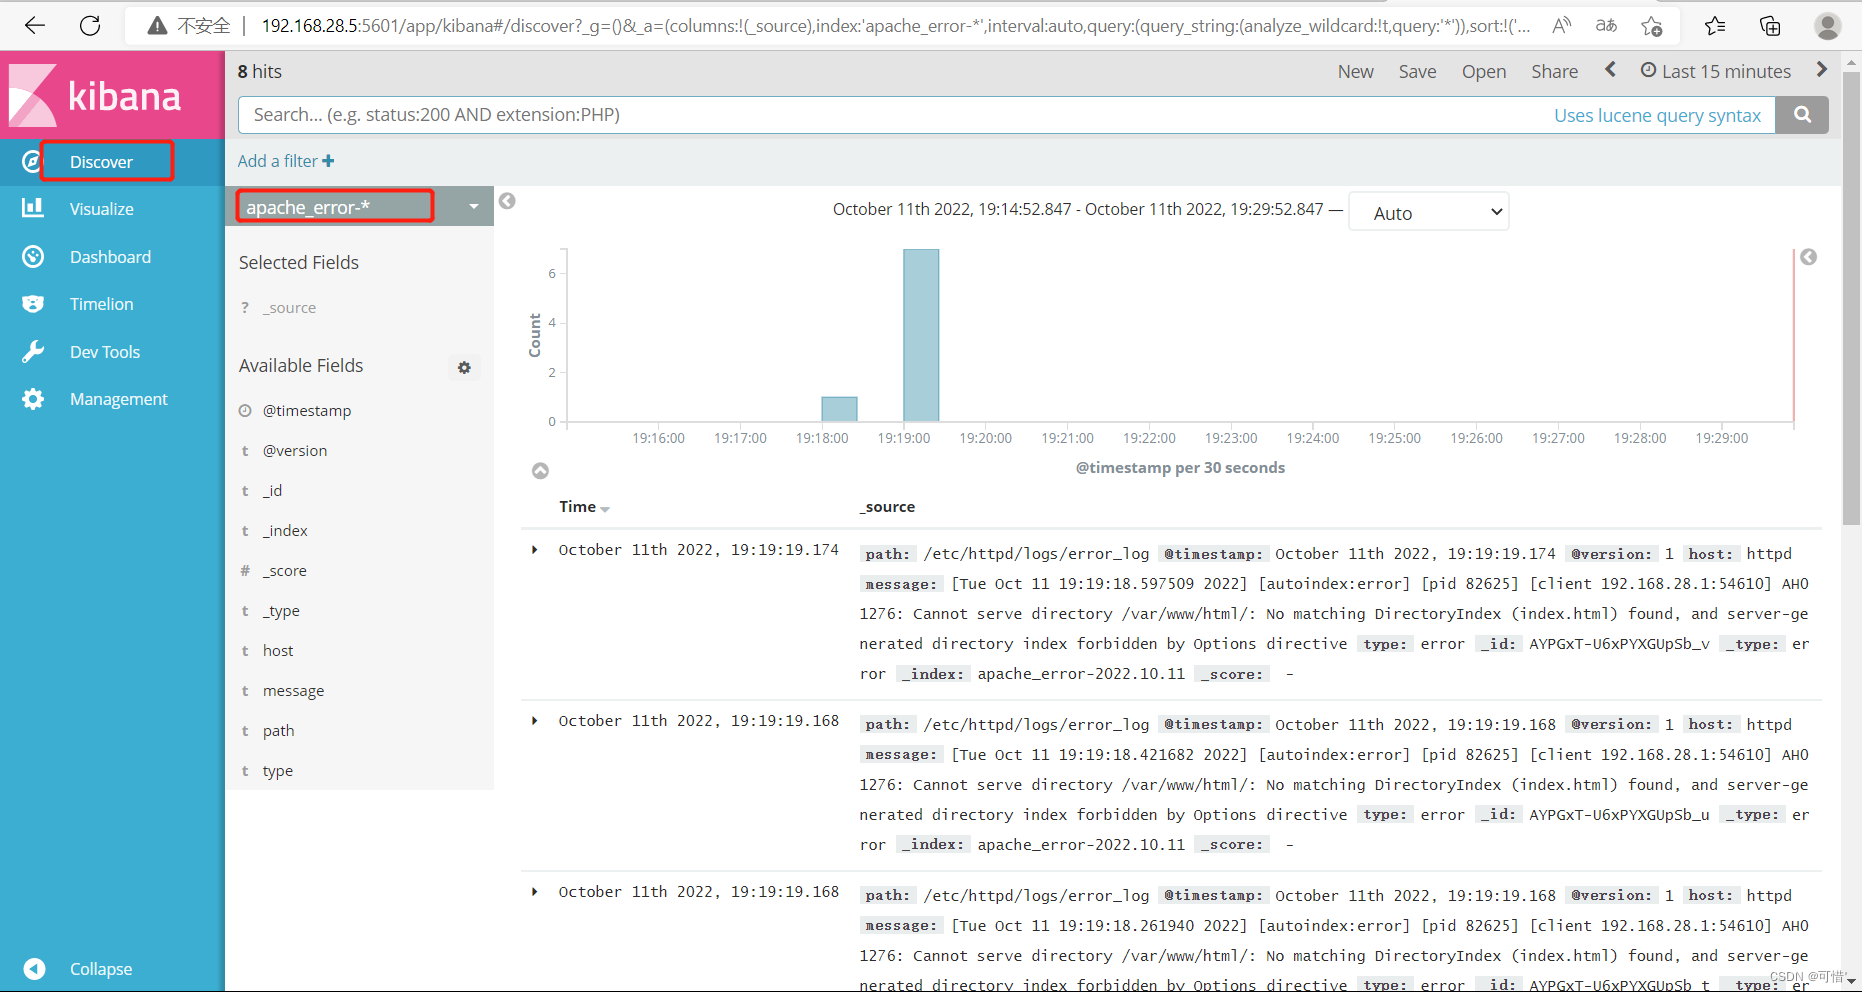Open browser collections icon

click(1770, 26)
